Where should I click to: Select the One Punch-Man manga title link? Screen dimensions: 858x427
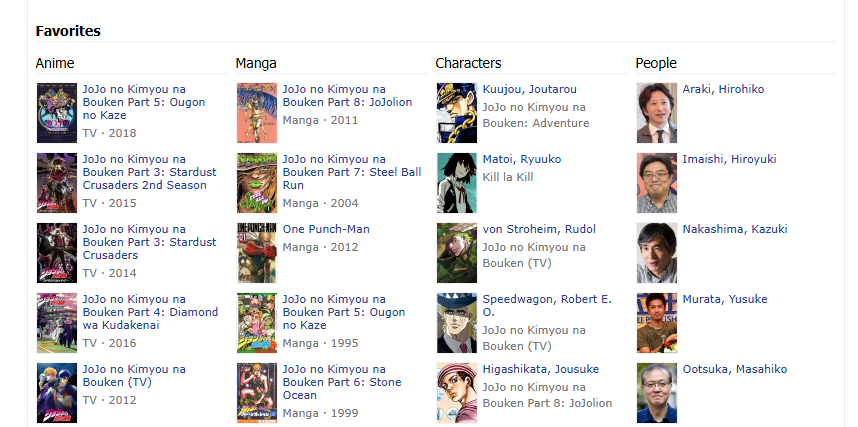pos(326,229)
